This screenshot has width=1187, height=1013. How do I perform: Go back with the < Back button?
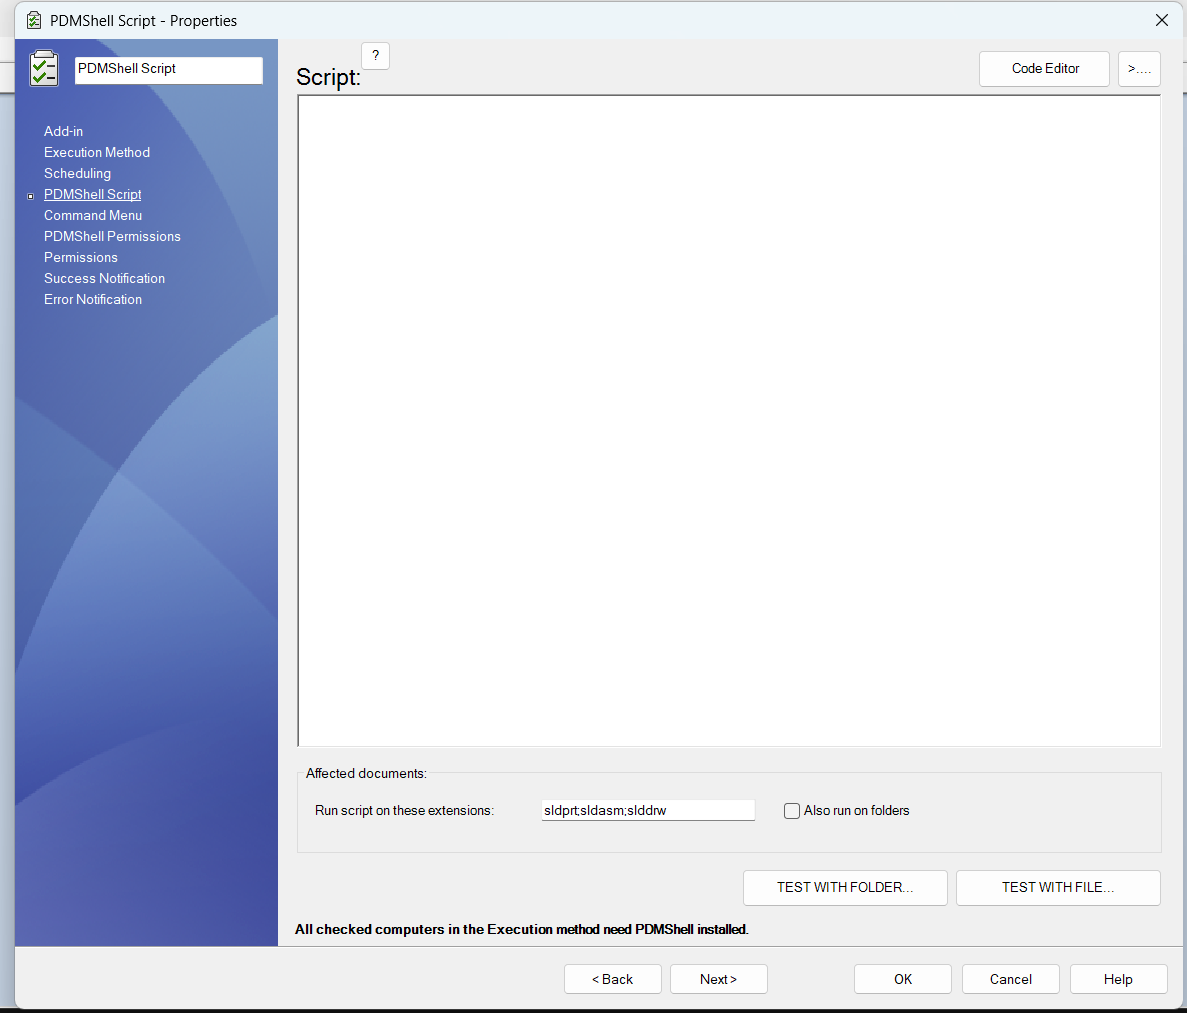(x=612, y=979)
